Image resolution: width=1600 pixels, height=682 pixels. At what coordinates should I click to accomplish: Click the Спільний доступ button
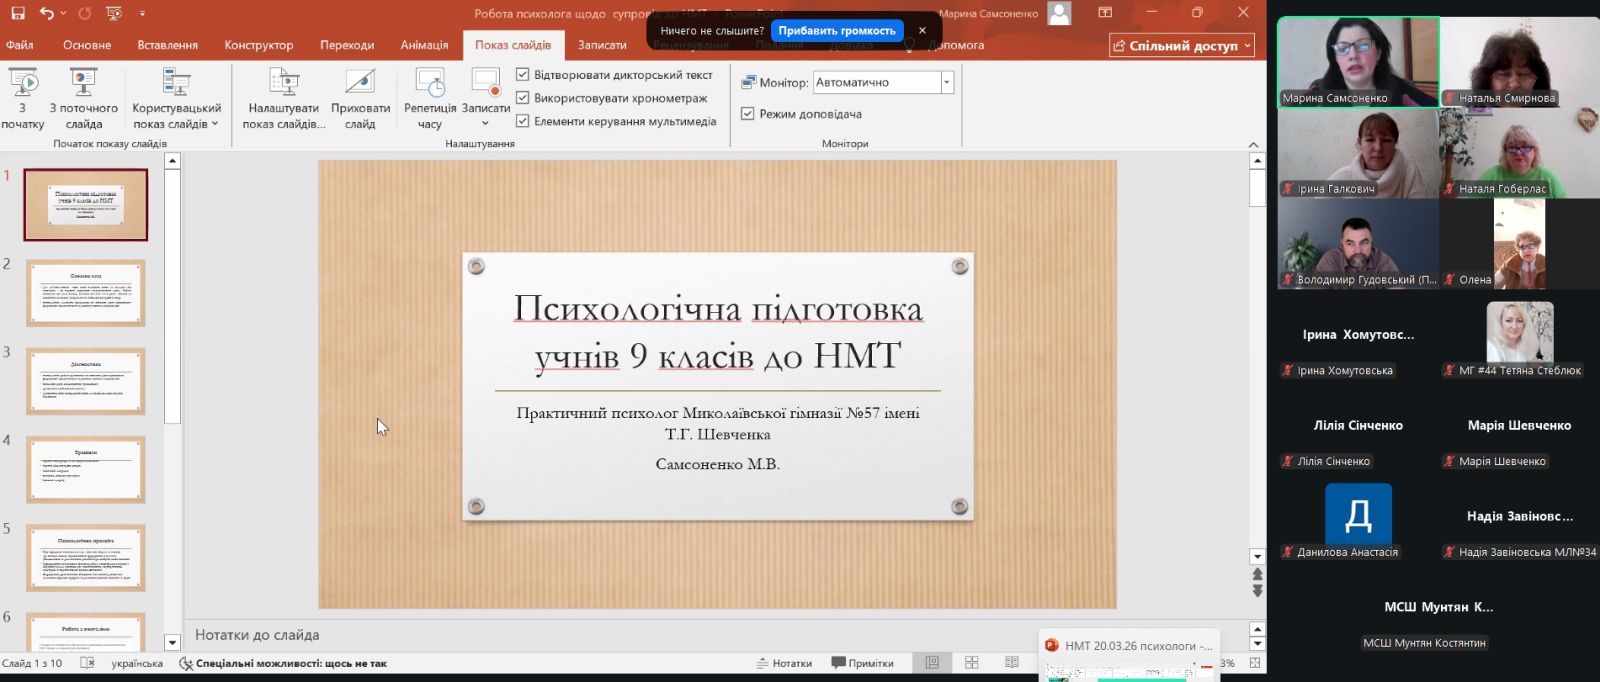point(1182,45)
